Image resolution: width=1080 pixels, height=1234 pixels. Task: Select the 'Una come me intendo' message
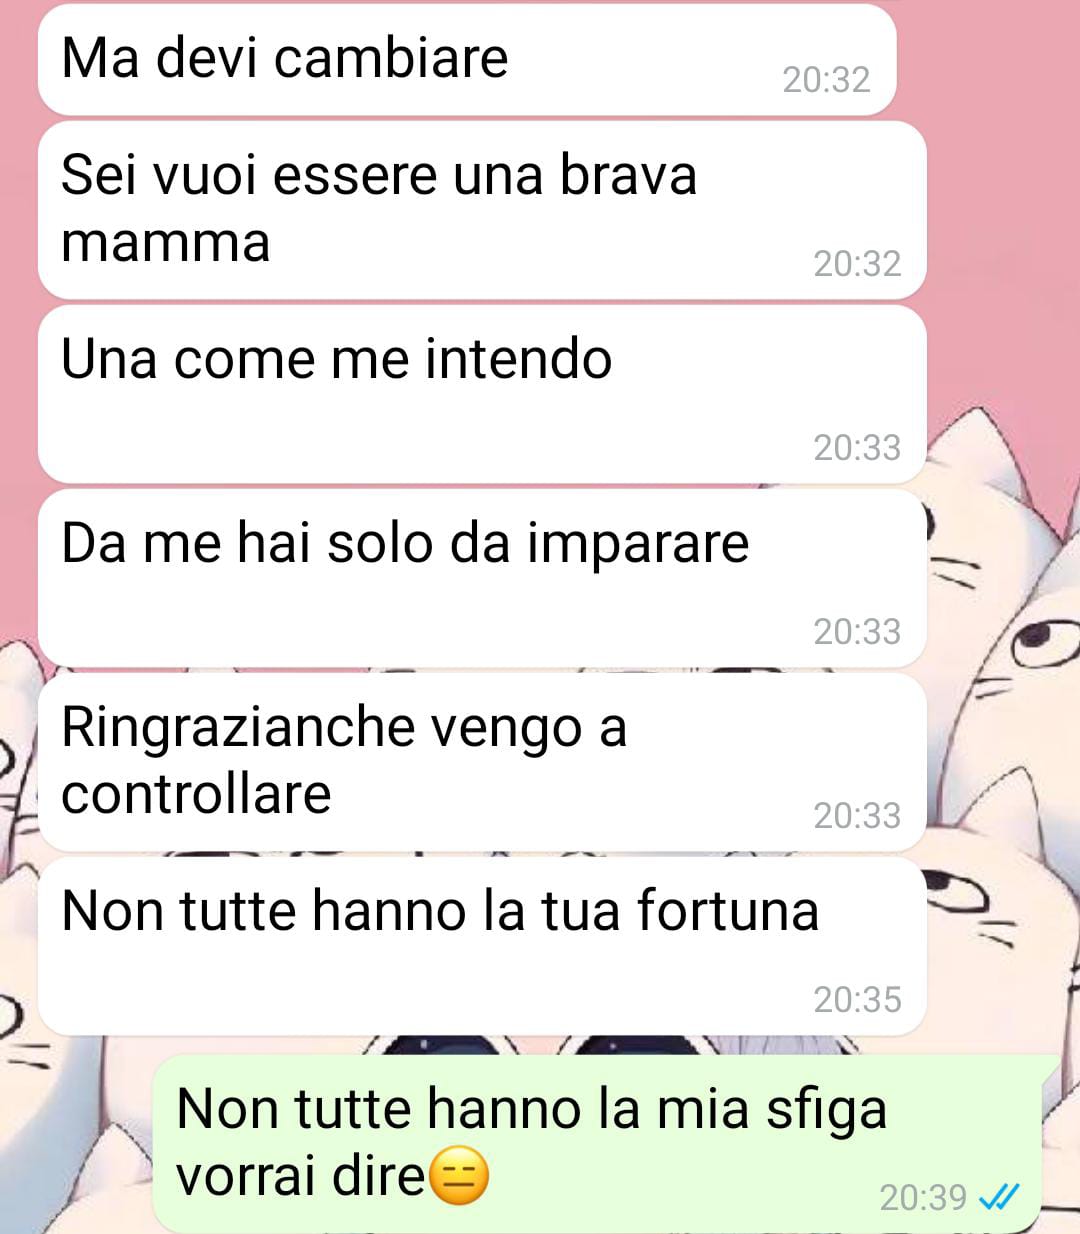pos(482,394)
